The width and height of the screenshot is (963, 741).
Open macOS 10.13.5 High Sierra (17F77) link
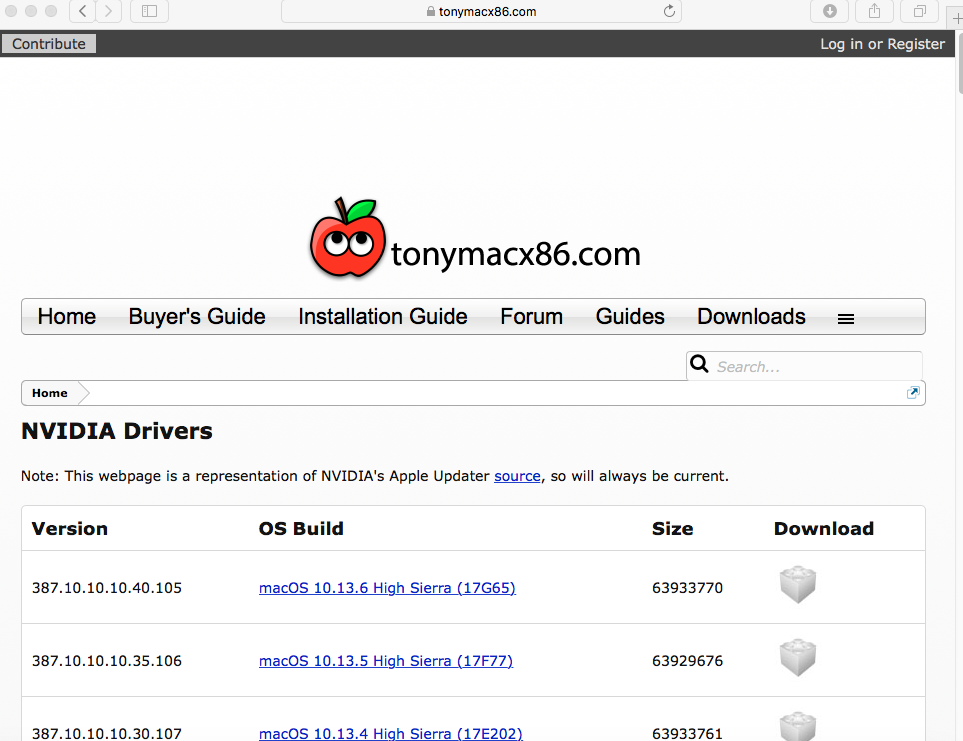coord(386,661)
